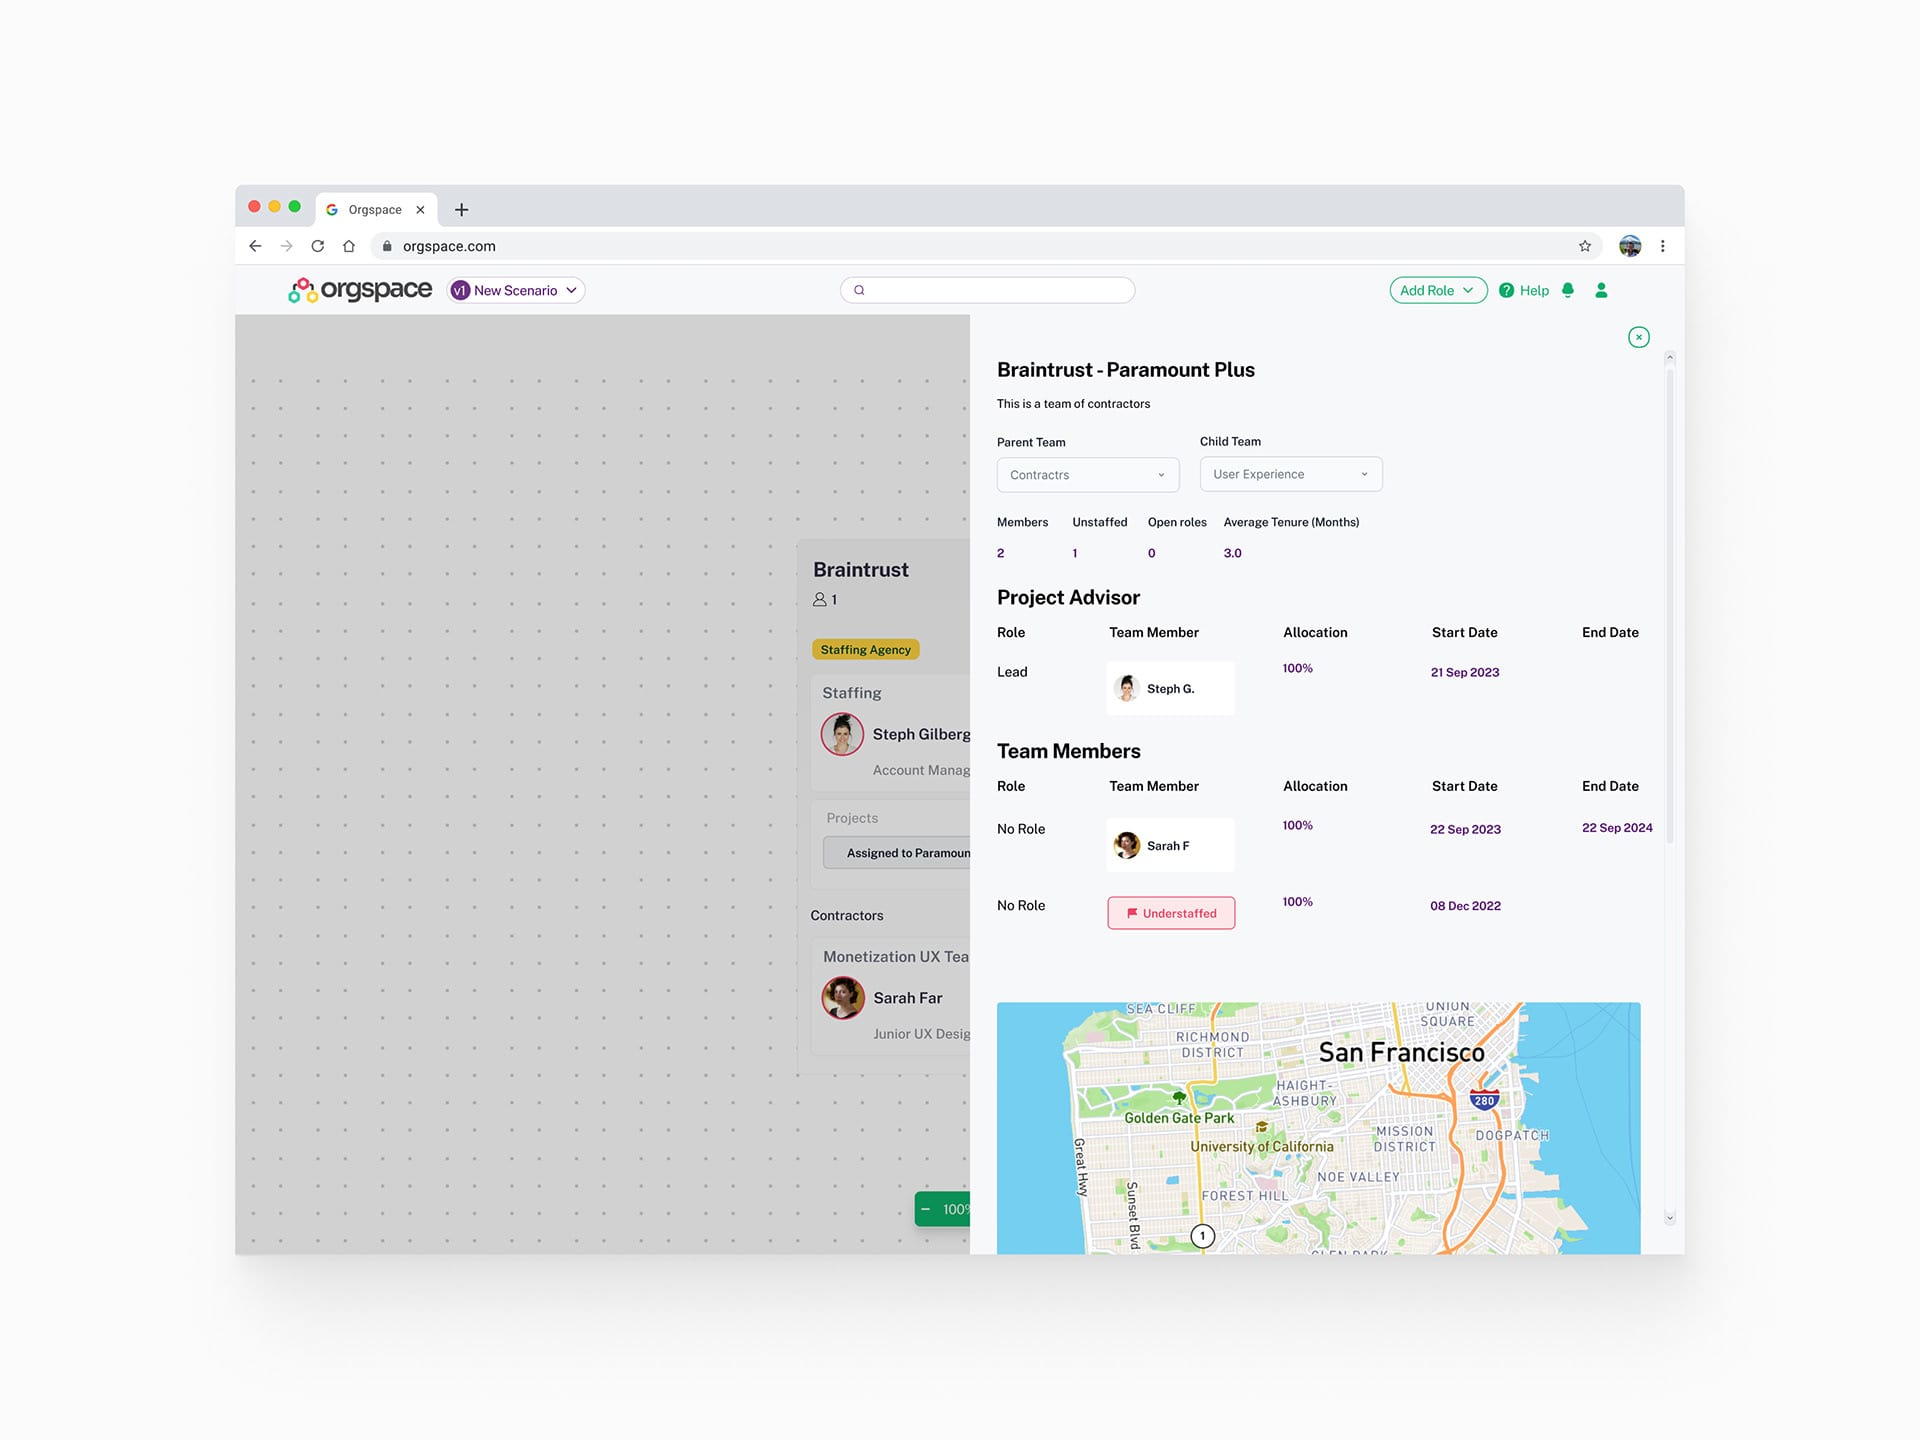Reload the current page
This screenshot has width=1920, height=1440.
[x=318, y=246]
